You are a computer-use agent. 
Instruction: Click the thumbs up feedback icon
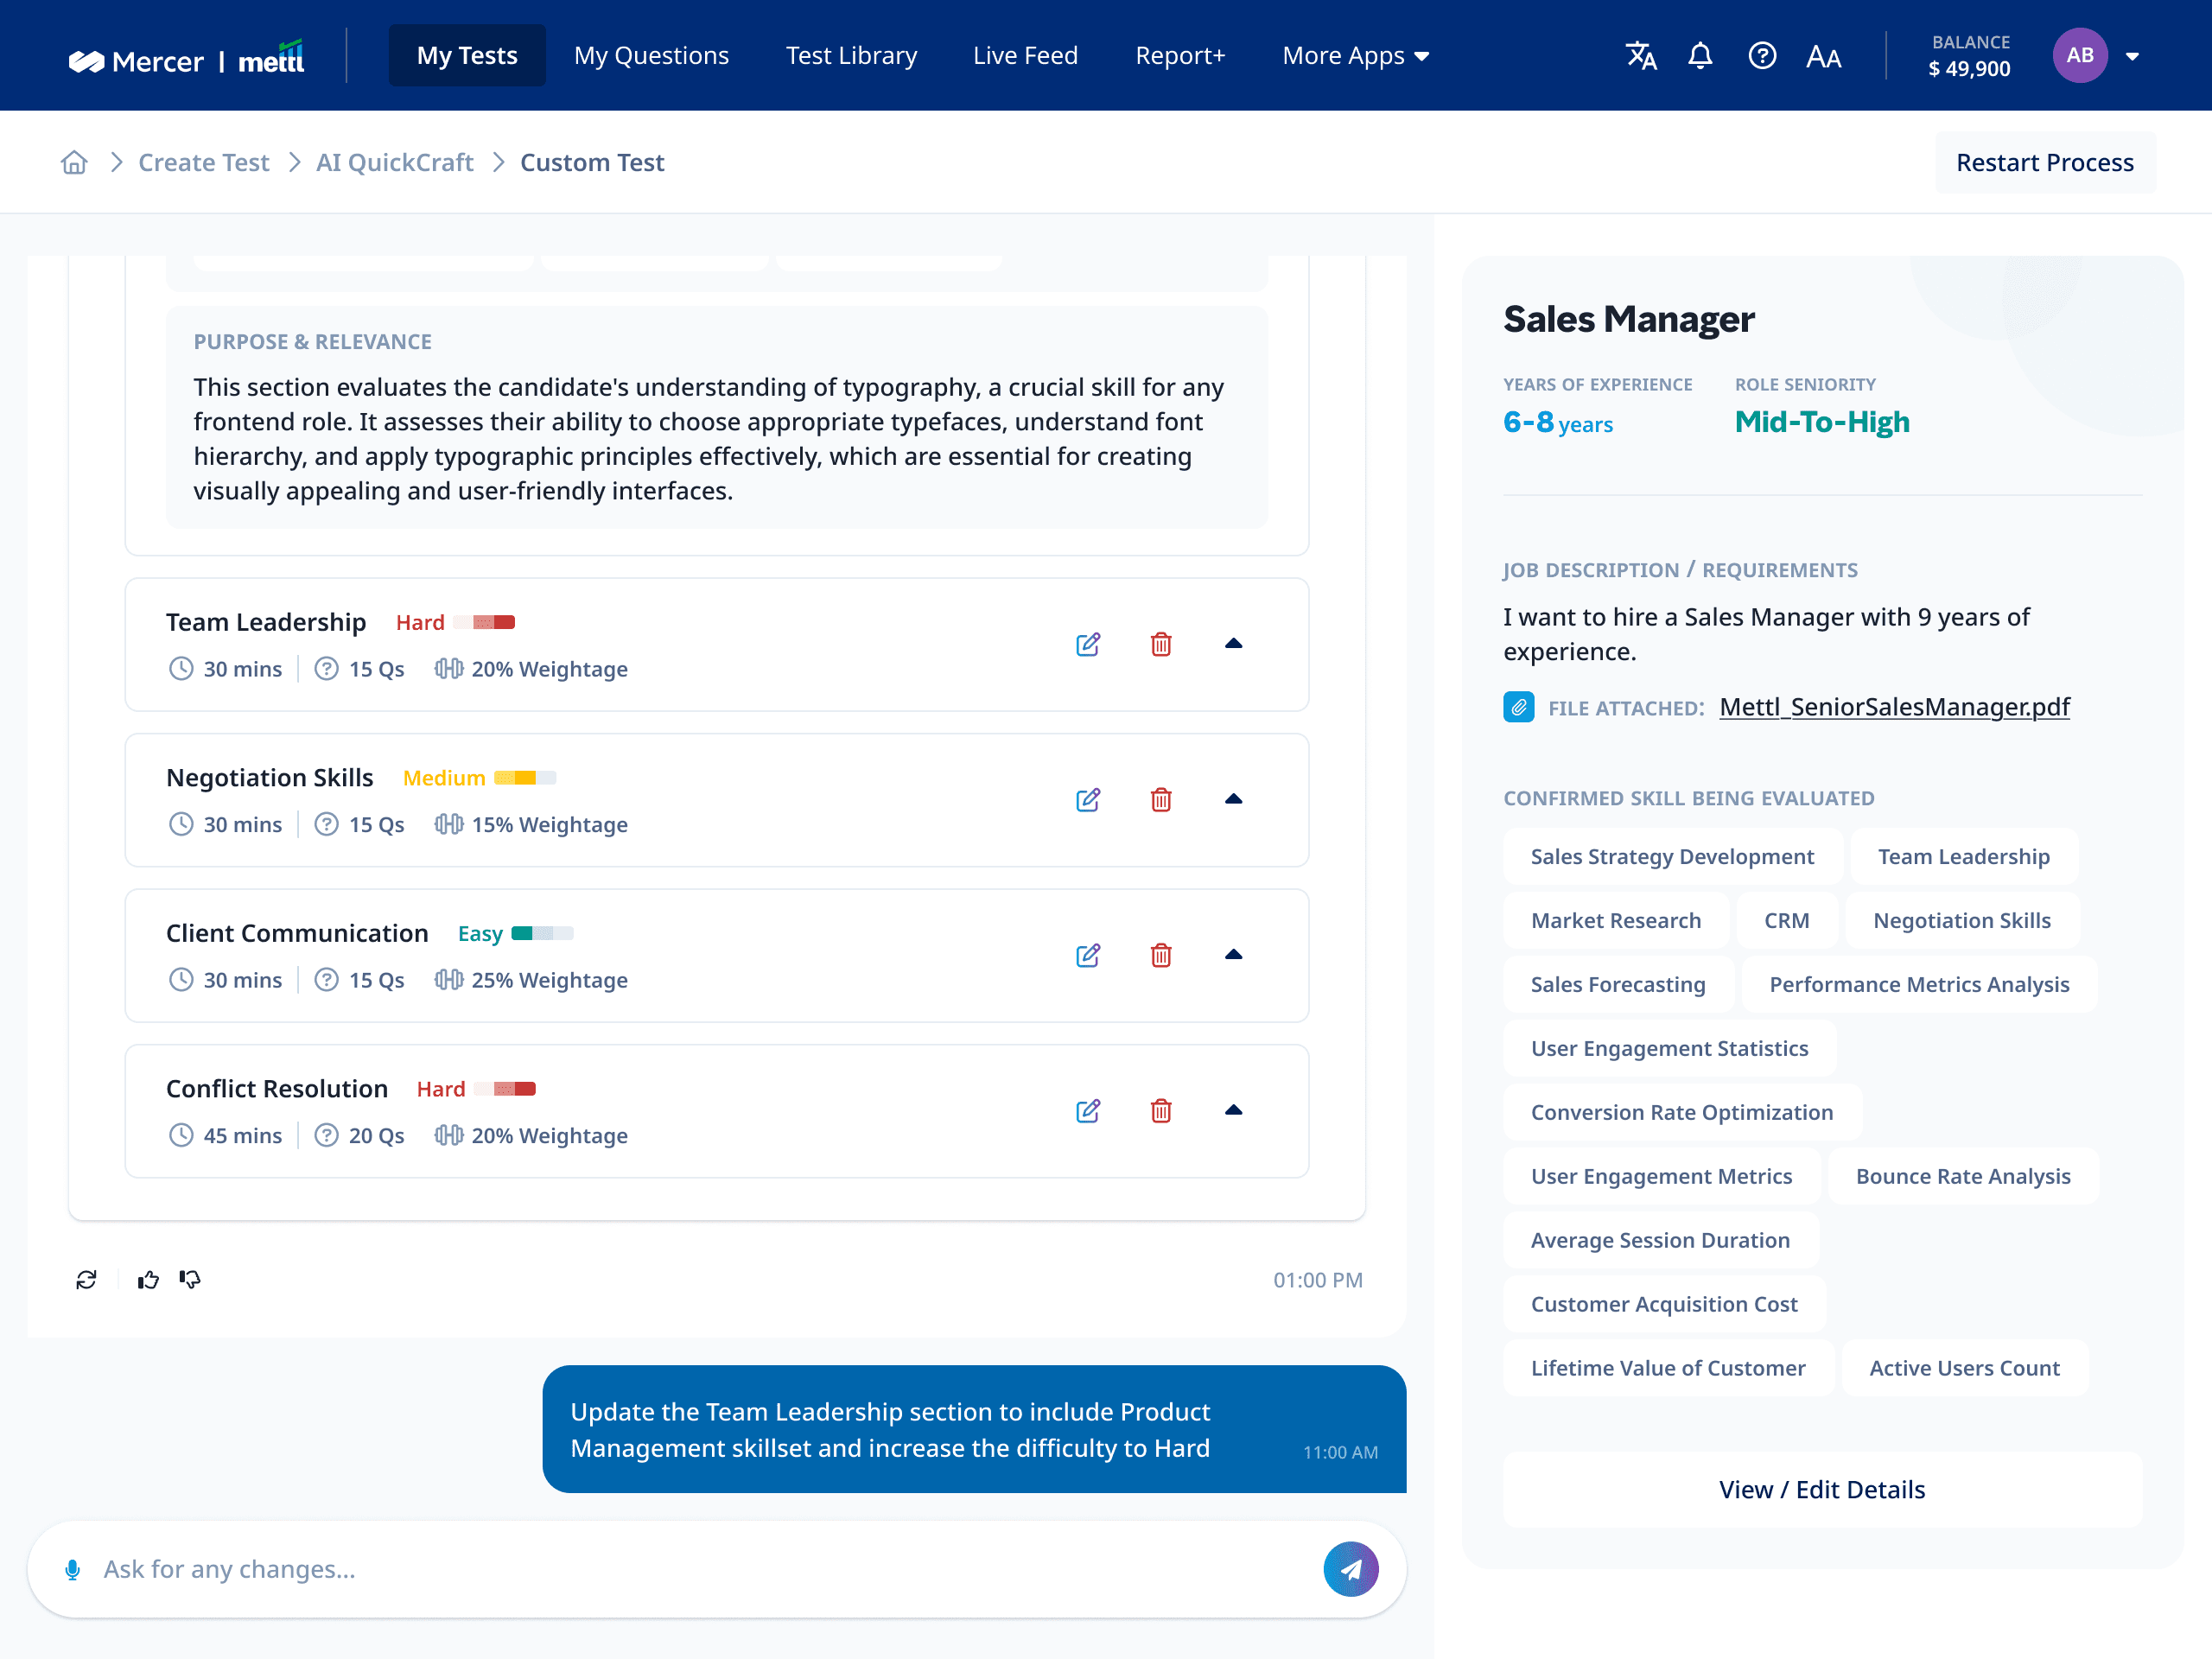[148, 1280]
